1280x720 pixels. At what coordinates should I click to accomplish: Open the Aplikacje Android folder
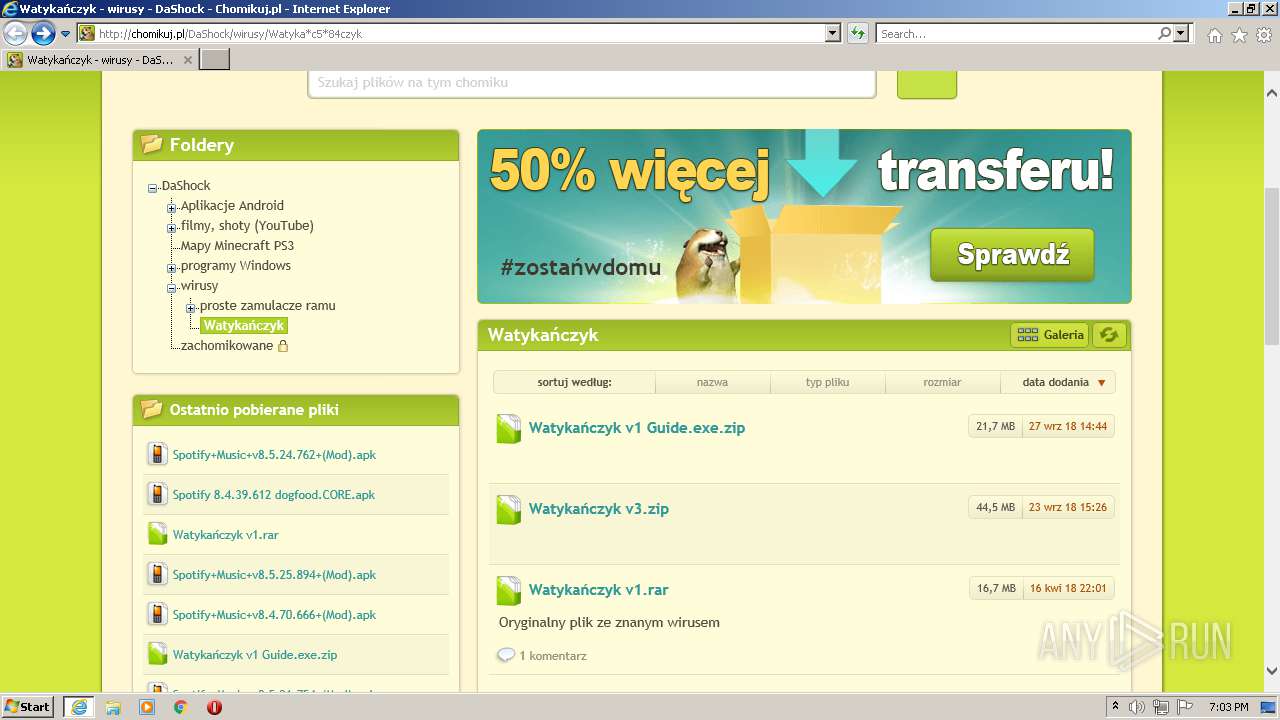(232, 205)
